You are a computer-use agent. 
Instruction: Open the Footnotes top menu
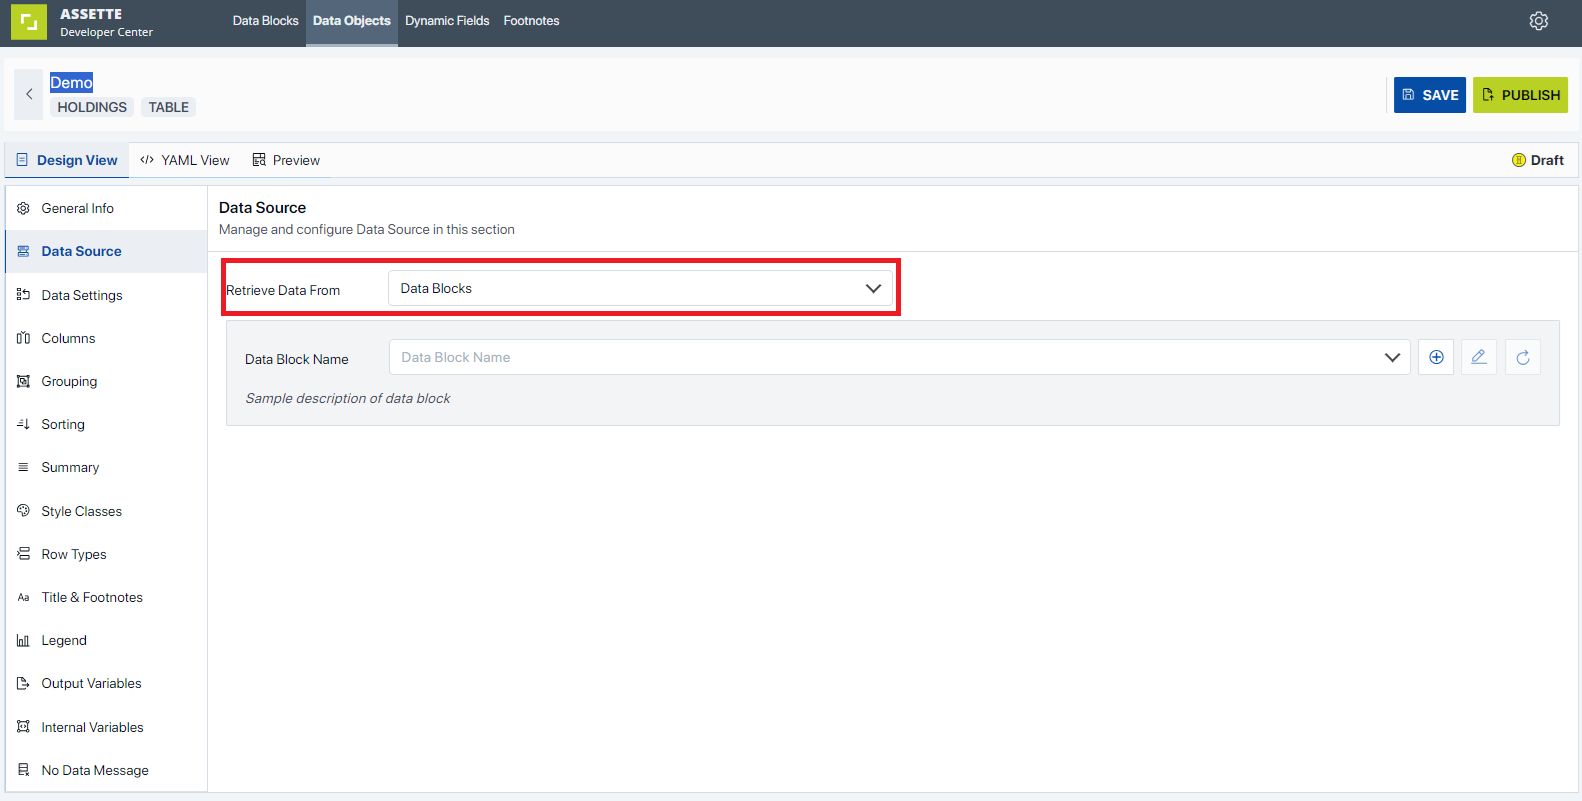[531, 21]
